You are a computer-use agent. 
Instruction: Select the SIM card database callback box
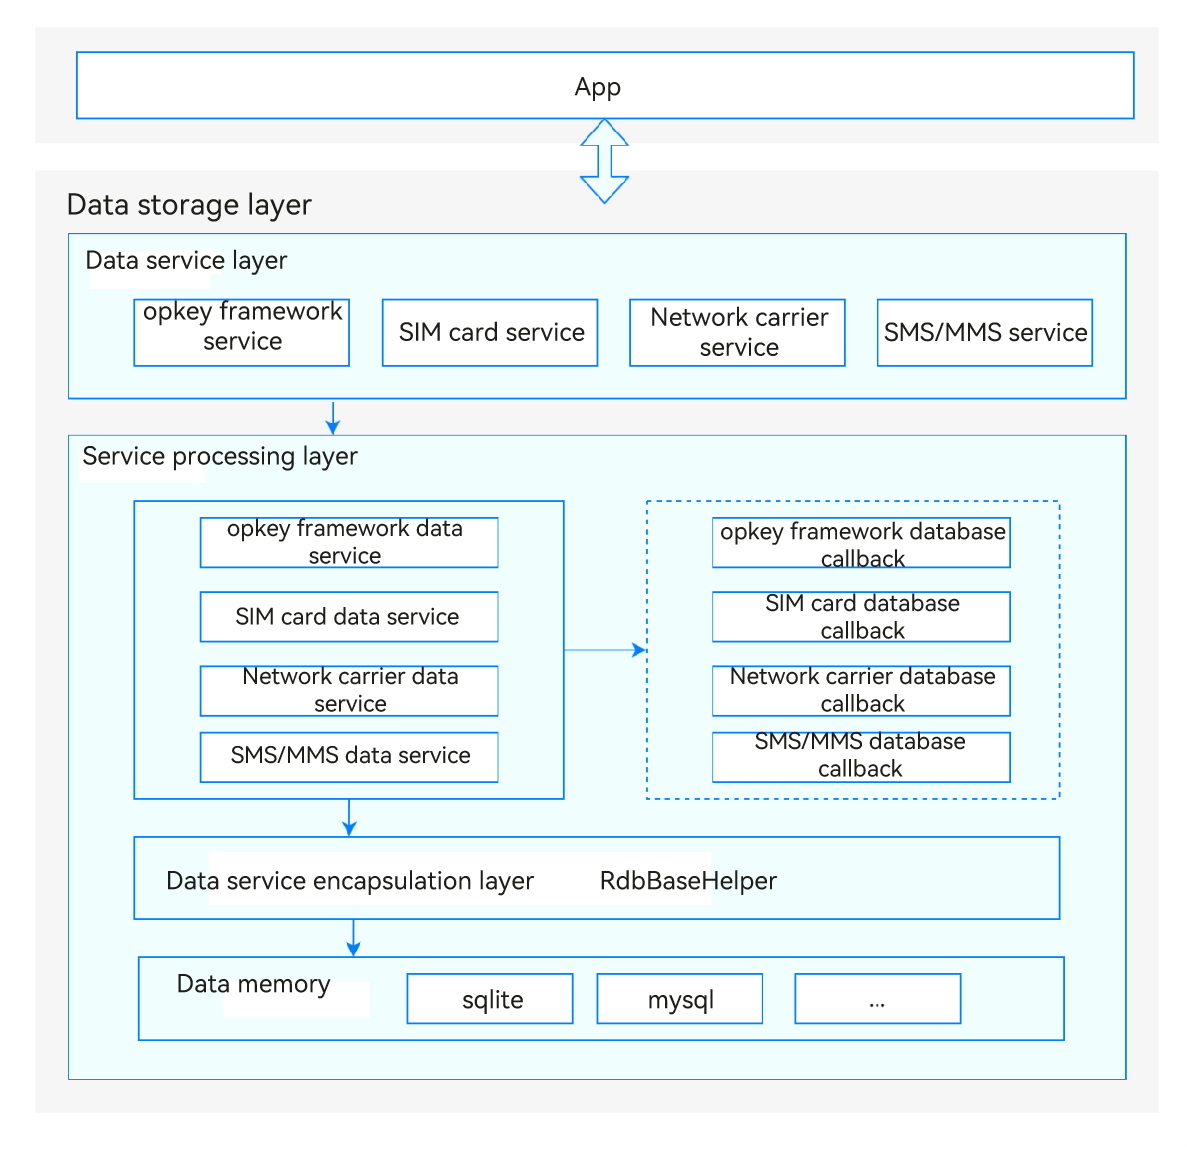click(x=861, y=617)
